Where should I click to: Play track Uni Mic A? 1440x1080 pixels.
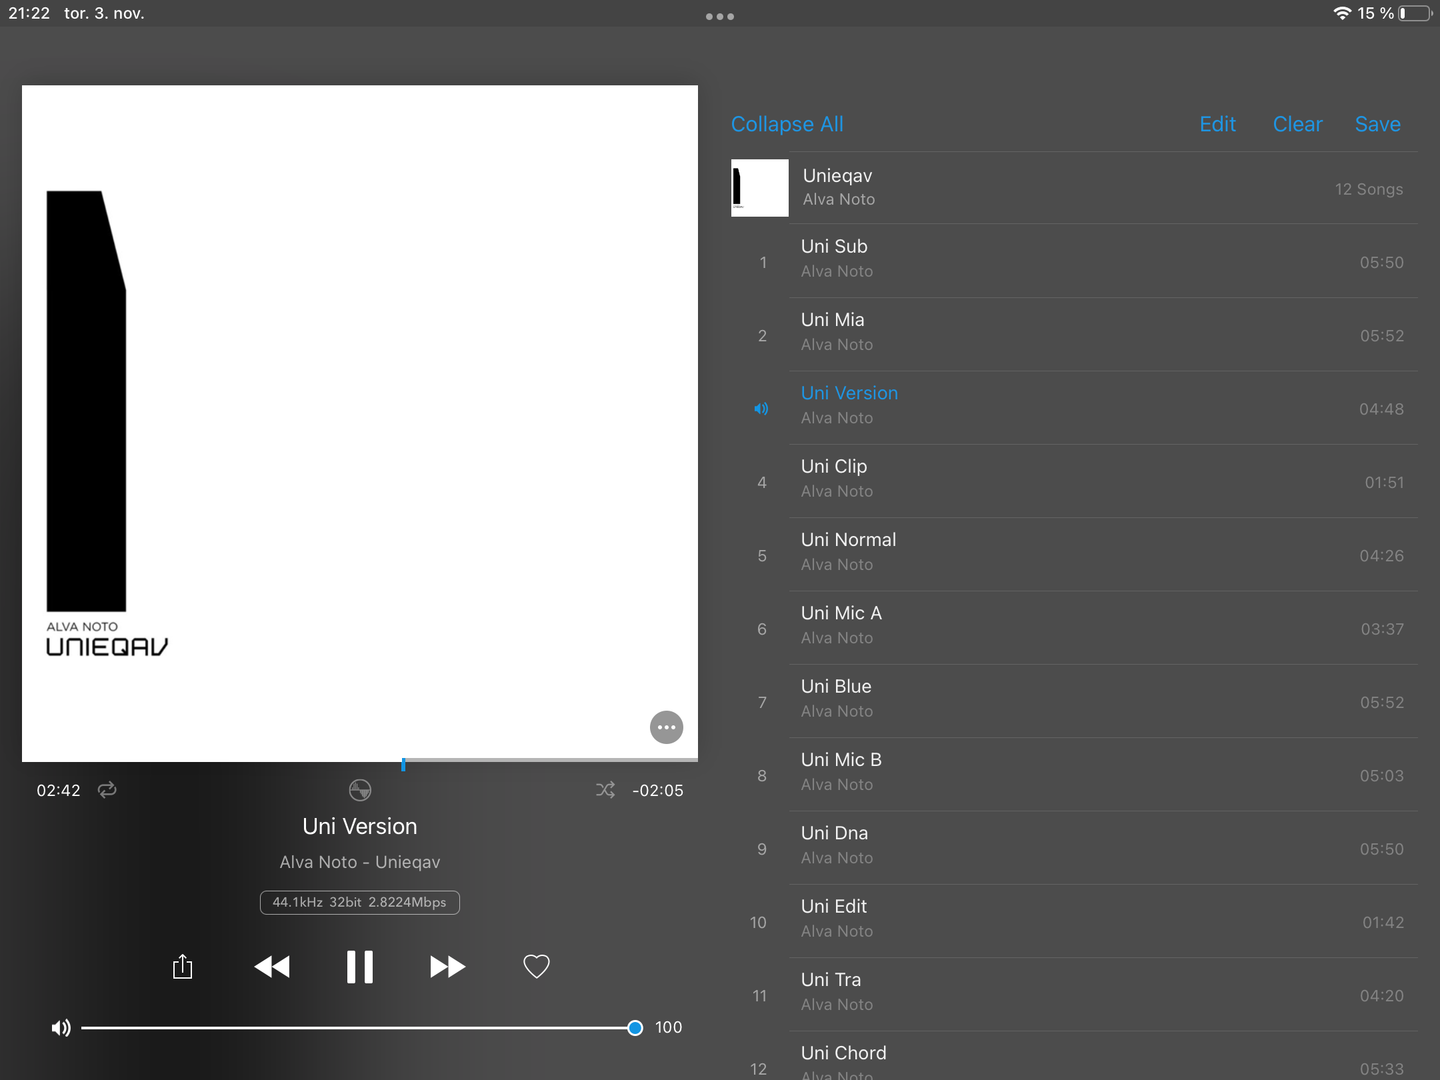(1074, 628)
